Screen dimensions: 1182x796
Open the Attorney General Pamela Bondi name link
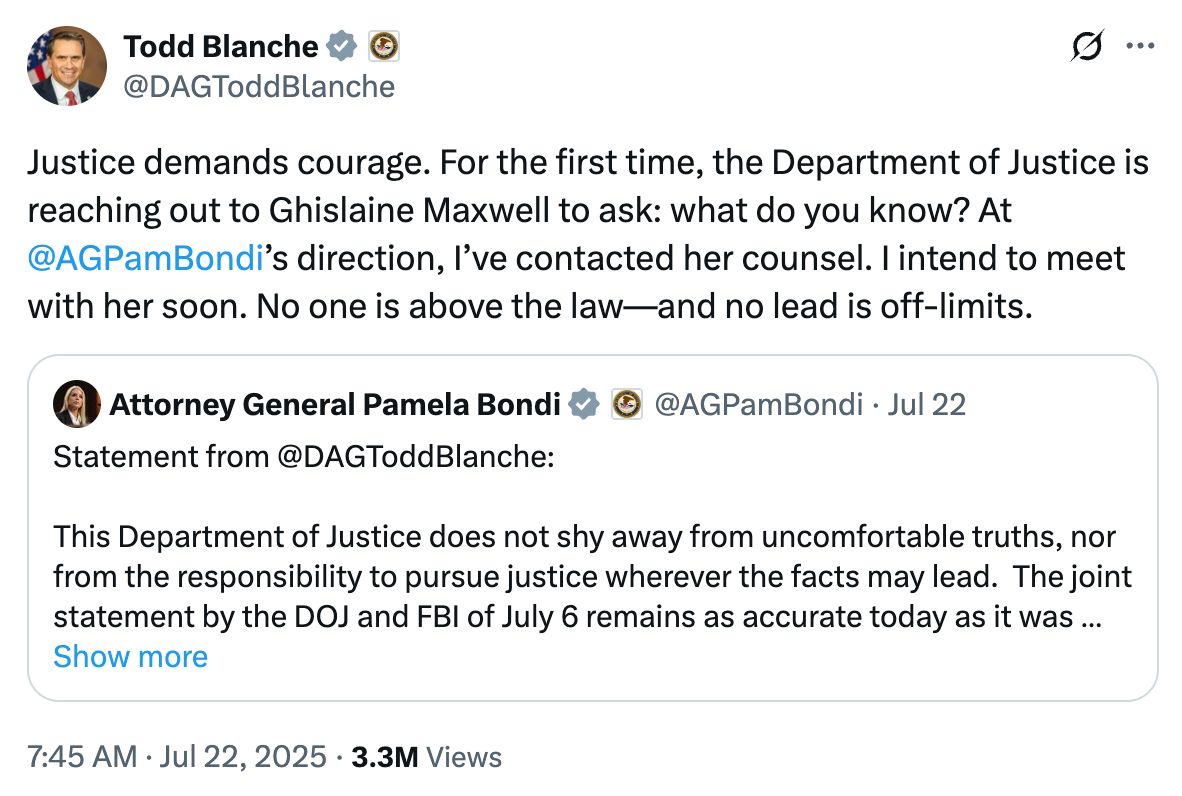pyautogui.click(x=334, y=404)
